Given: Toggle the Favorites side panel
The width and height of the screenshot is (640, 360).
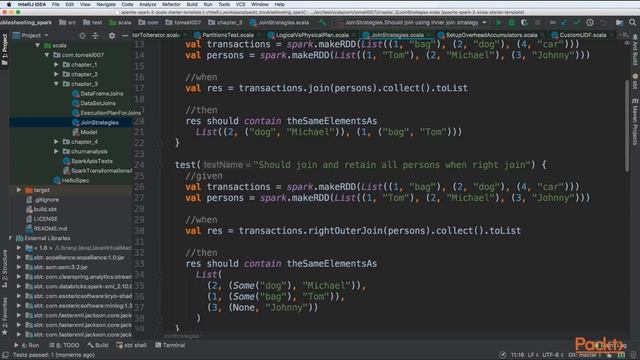Looking at the screenshot, I should tap(4, 317).
